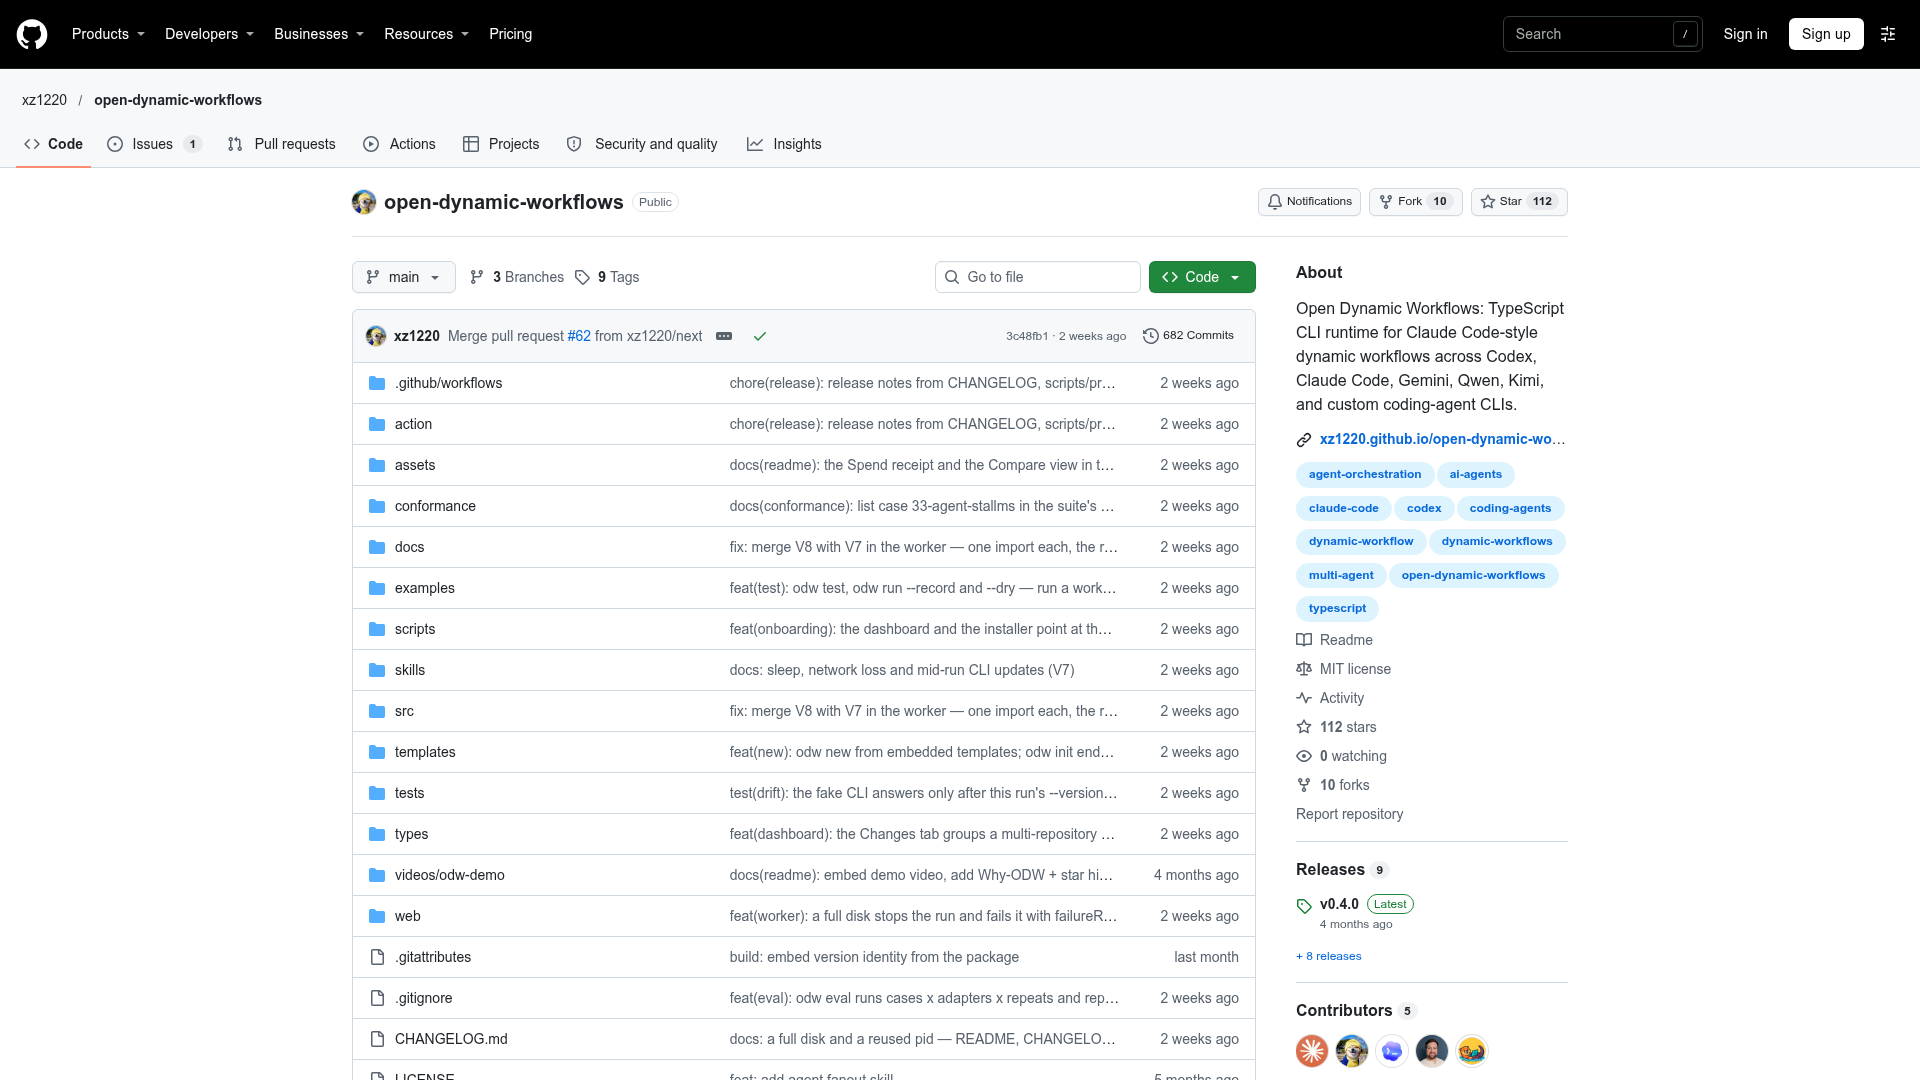Expand the Resources menu
Screen dimensions: 1920x1080
tap(427, 34)
